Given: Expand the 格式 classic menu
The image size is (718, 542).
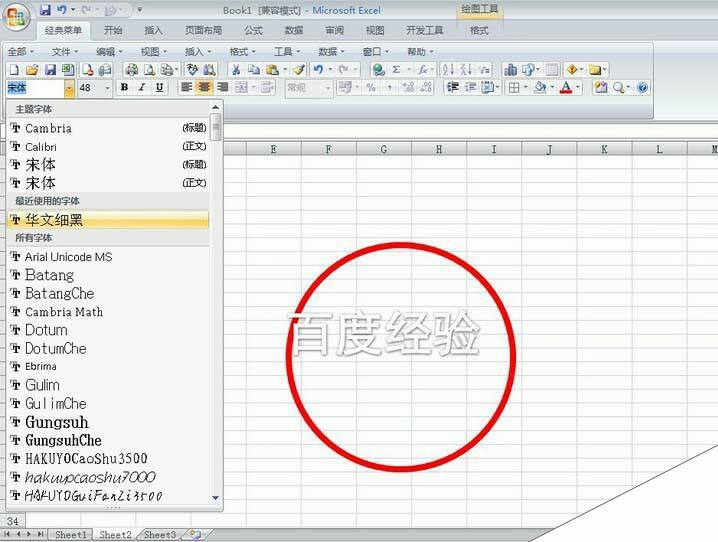Looking at the screenshot, I should (240, 51).
